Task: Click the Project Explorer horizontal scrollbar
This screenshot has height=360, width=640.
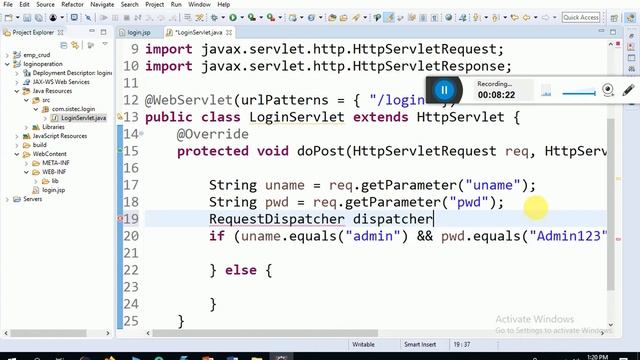Action: tap(48, 333)
